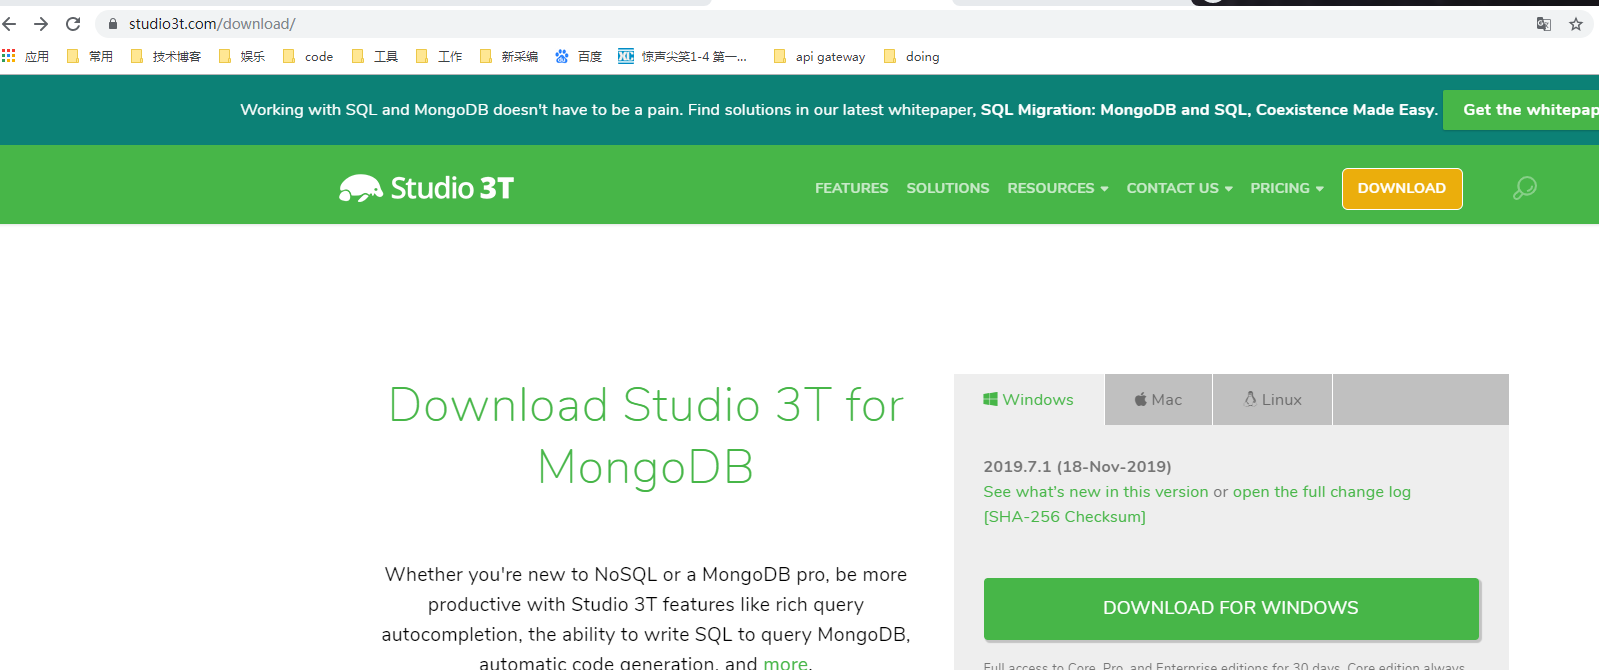This screenshot has width=1599, height=670.
Task: Click the SHA-256 Checksum link
Action: [x=1064, y=517]
